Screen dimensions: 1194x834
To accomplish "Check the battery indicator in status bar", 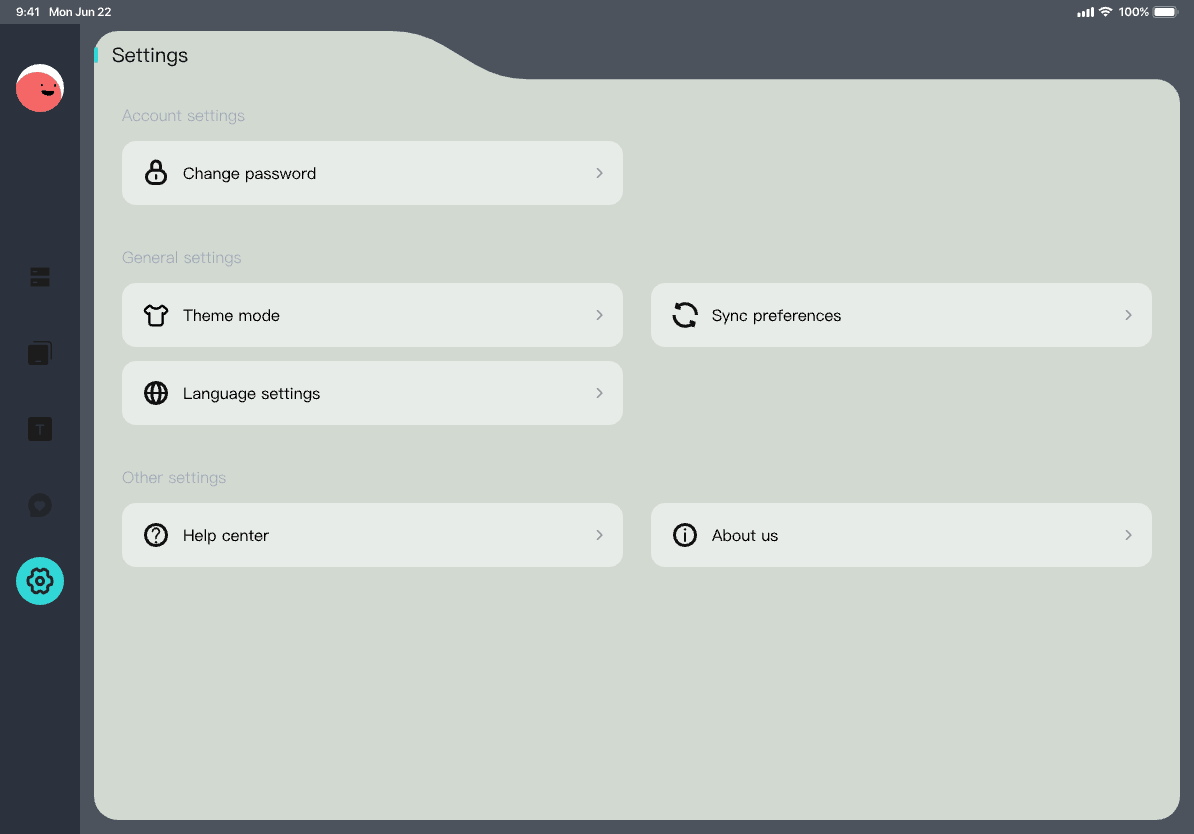I will tap(1165, 12).
